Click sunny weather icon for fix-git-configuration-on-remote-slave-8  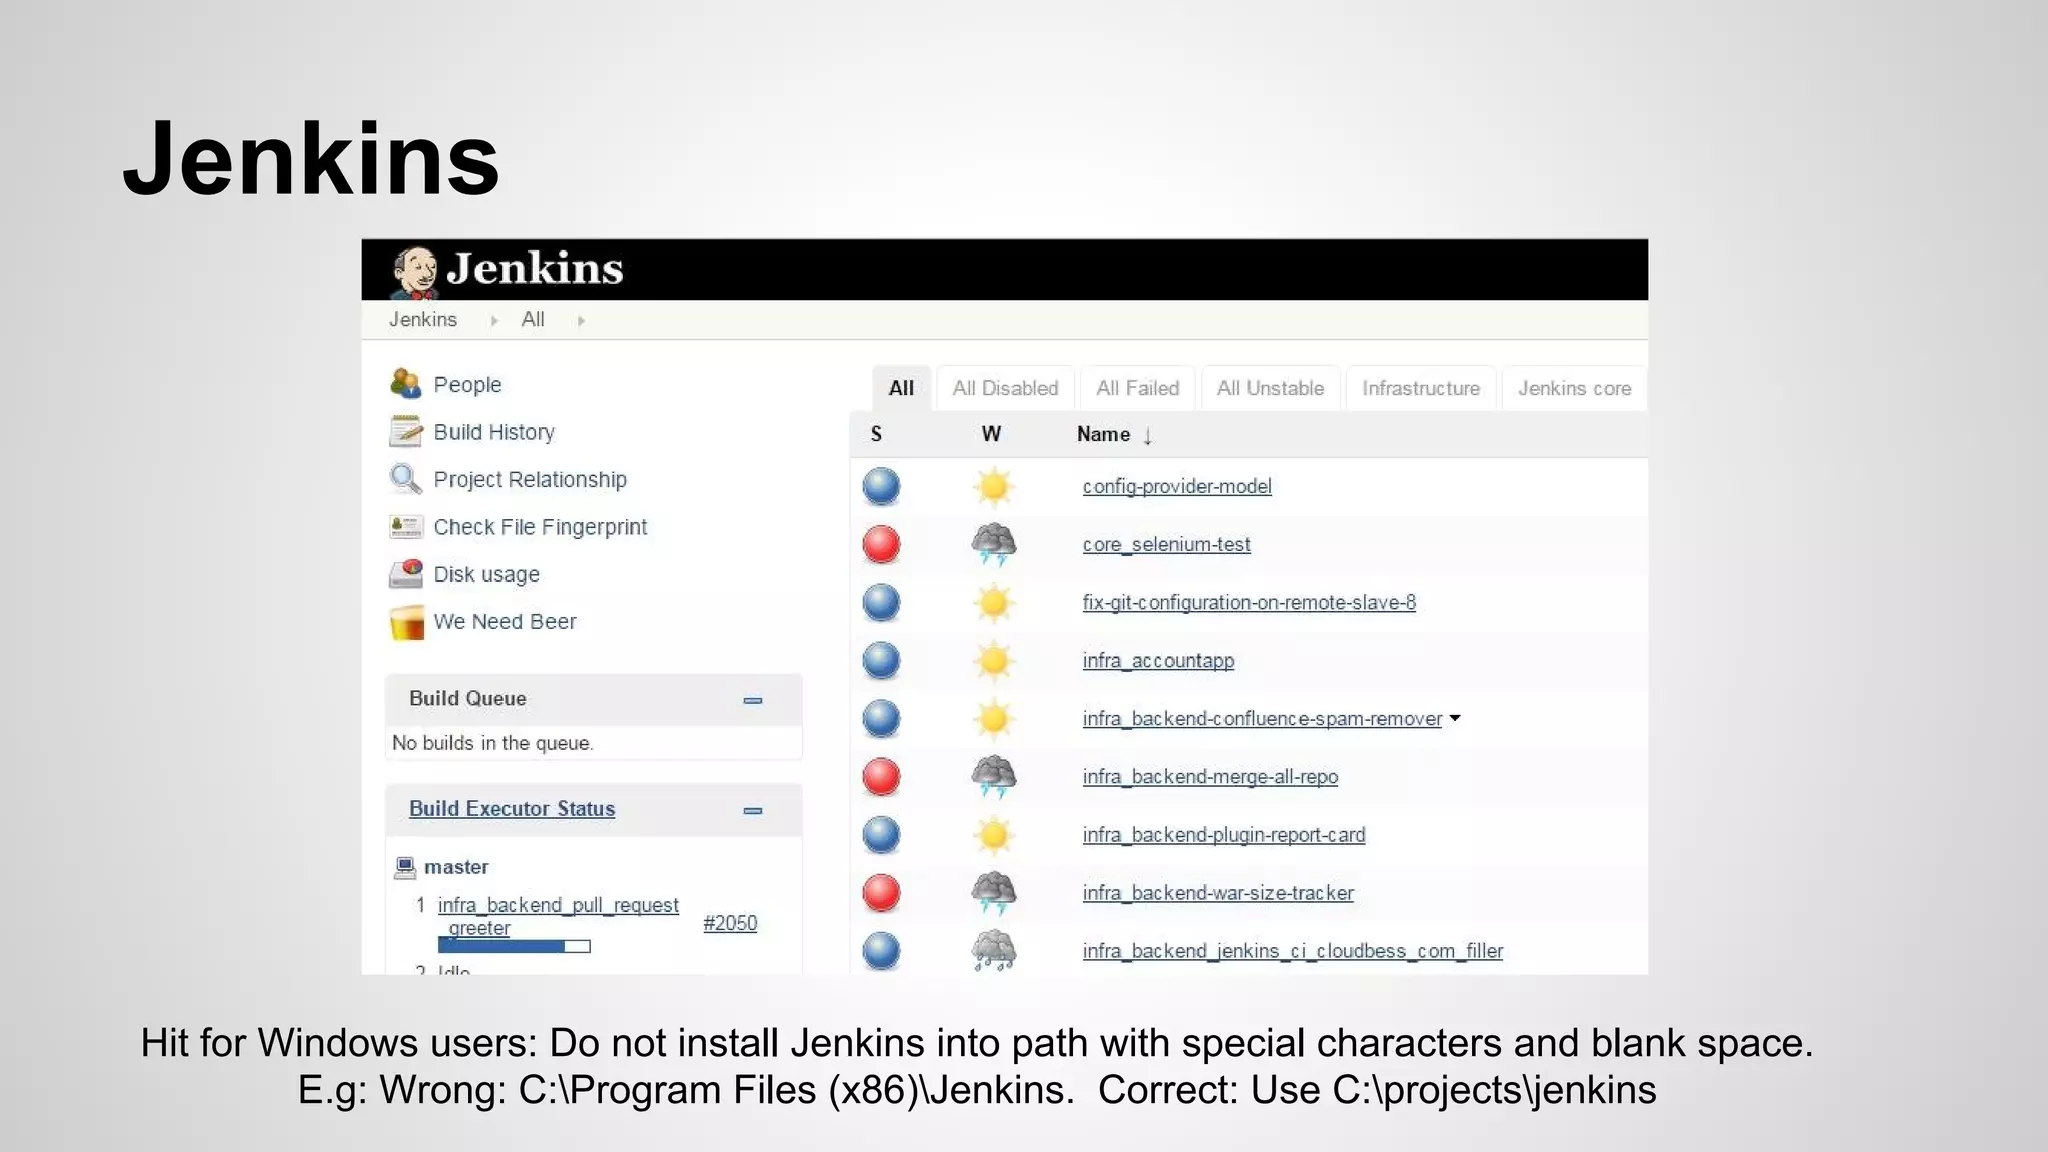(993, 603)
